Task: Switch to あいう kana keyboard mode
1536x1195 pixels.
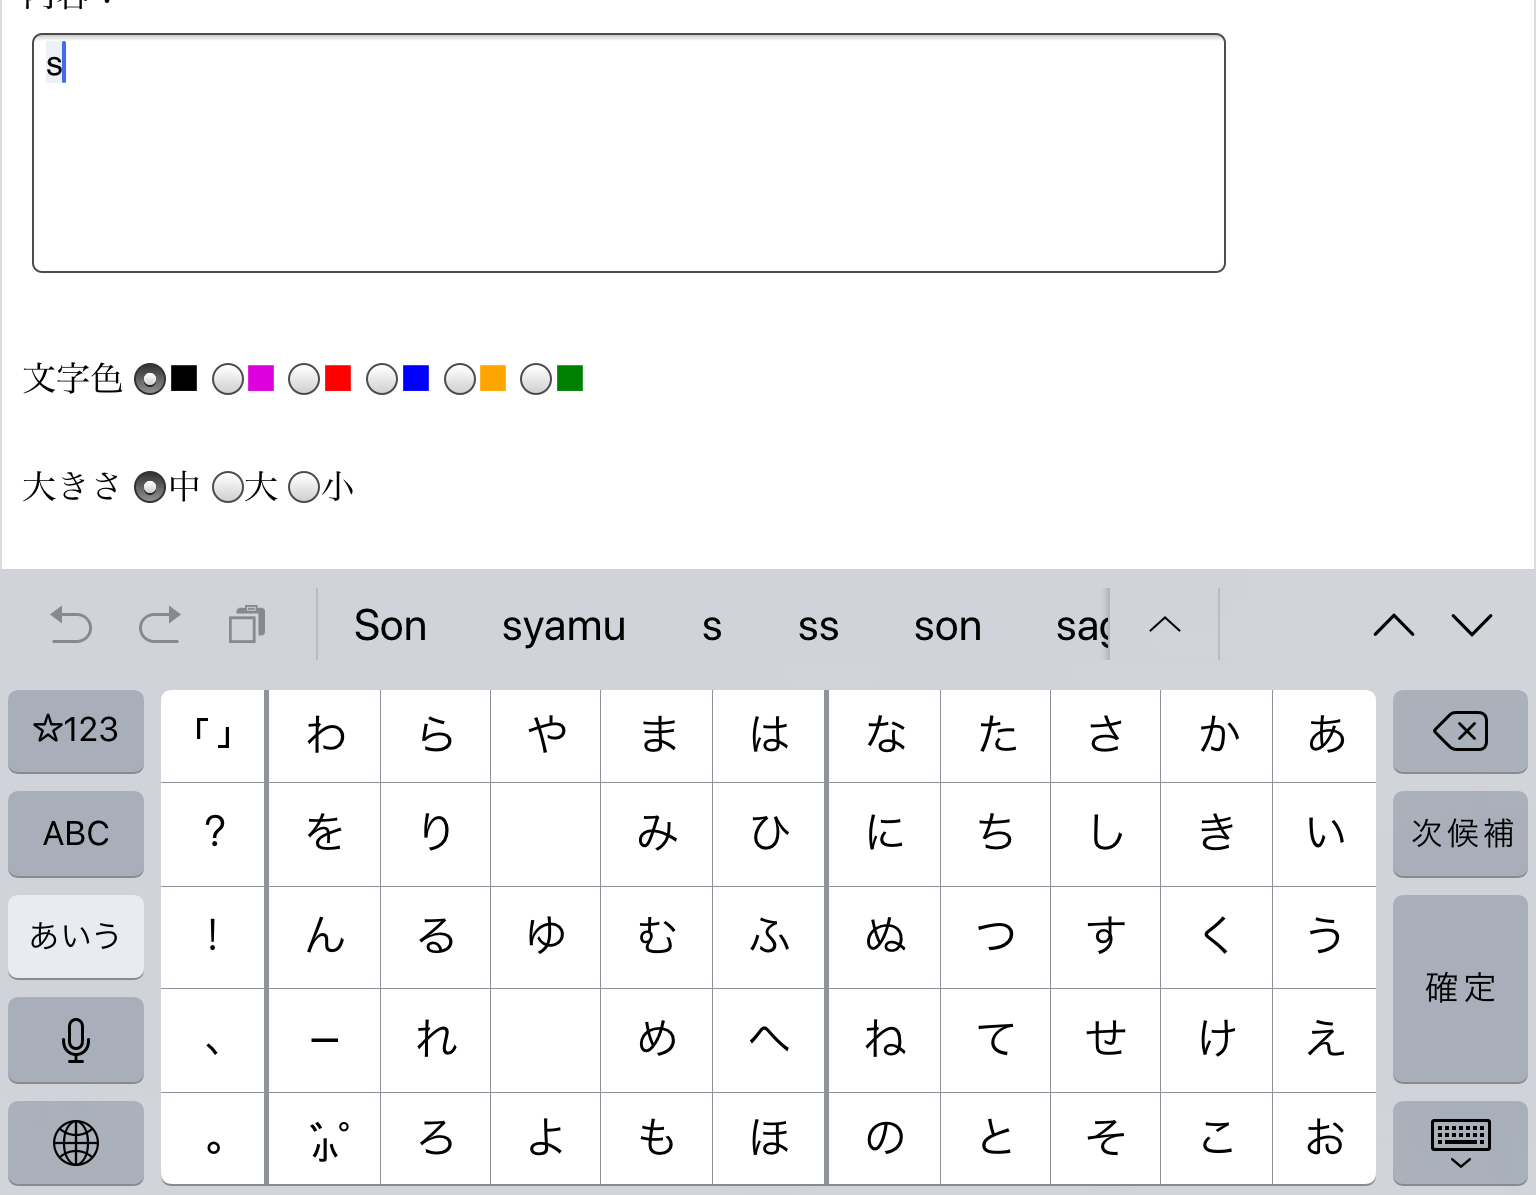Action: [76, 936]
